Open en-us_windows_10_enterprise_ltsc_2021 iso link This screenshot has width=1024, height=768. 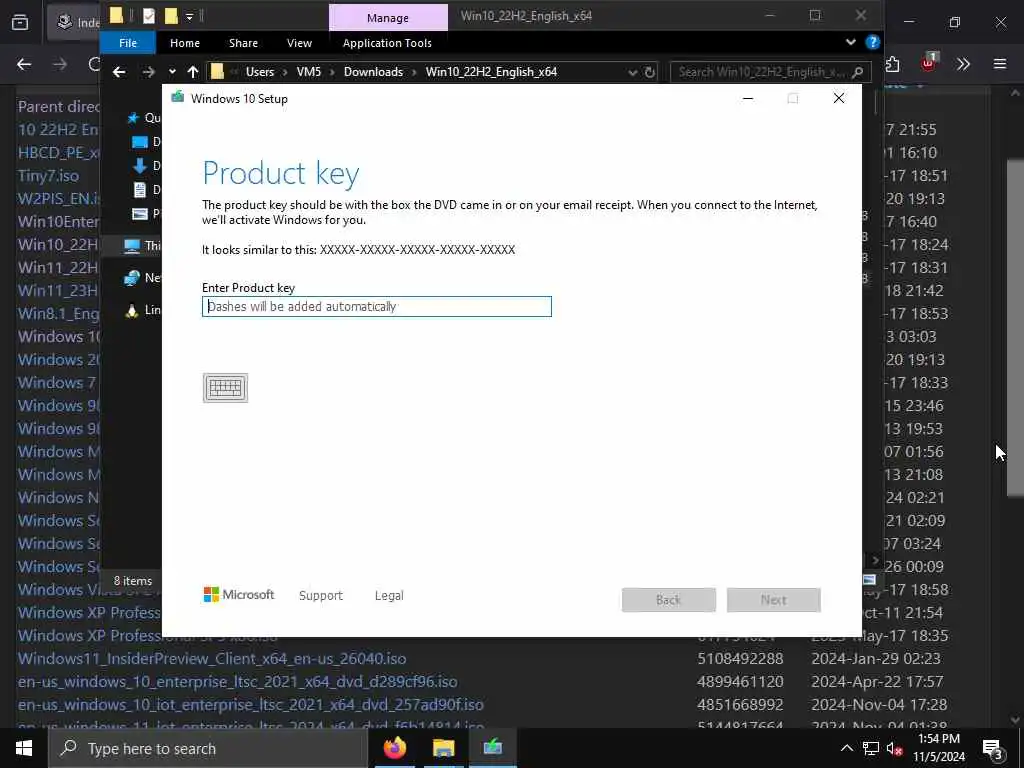click(238, 681)
